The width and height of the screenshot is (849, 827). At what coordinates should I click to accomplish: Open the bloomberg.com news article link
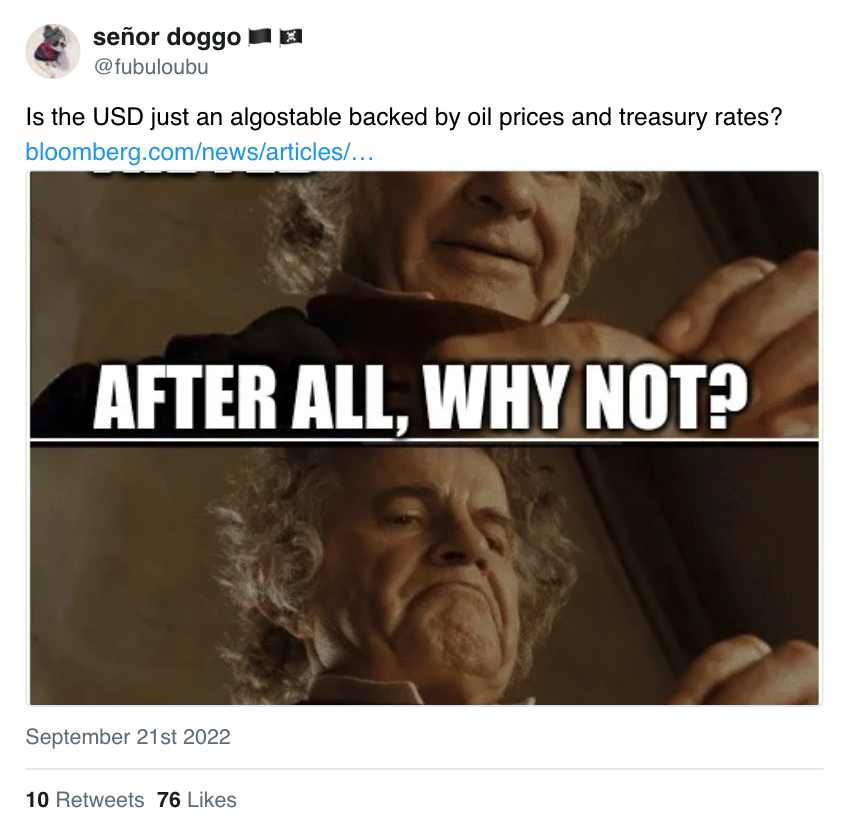coord(199,152)
